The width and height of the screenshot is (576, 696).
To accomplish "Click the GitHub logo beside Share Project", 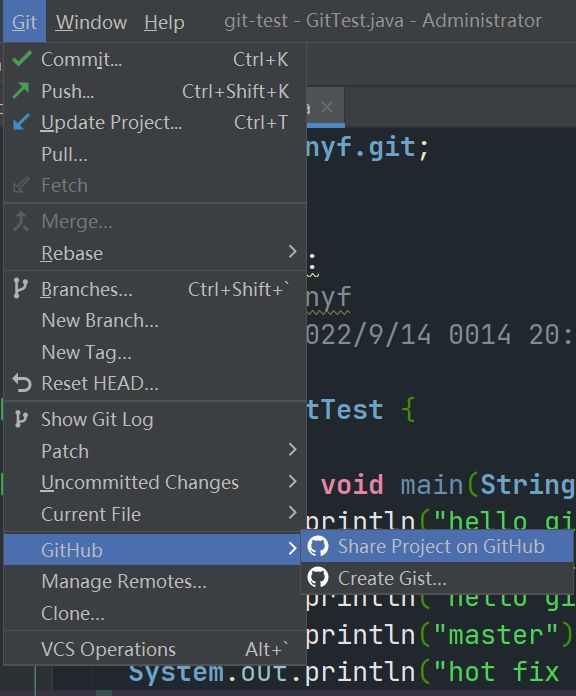I will 318,546.
